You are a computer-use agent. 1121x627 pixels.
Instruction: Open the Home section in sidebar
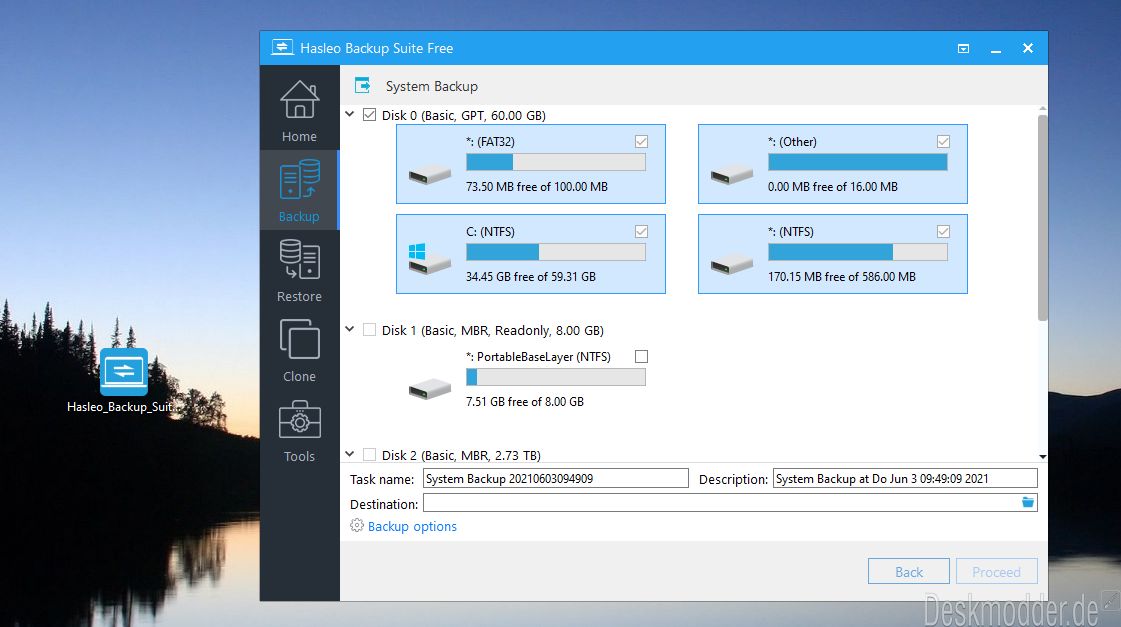(300, 109)
